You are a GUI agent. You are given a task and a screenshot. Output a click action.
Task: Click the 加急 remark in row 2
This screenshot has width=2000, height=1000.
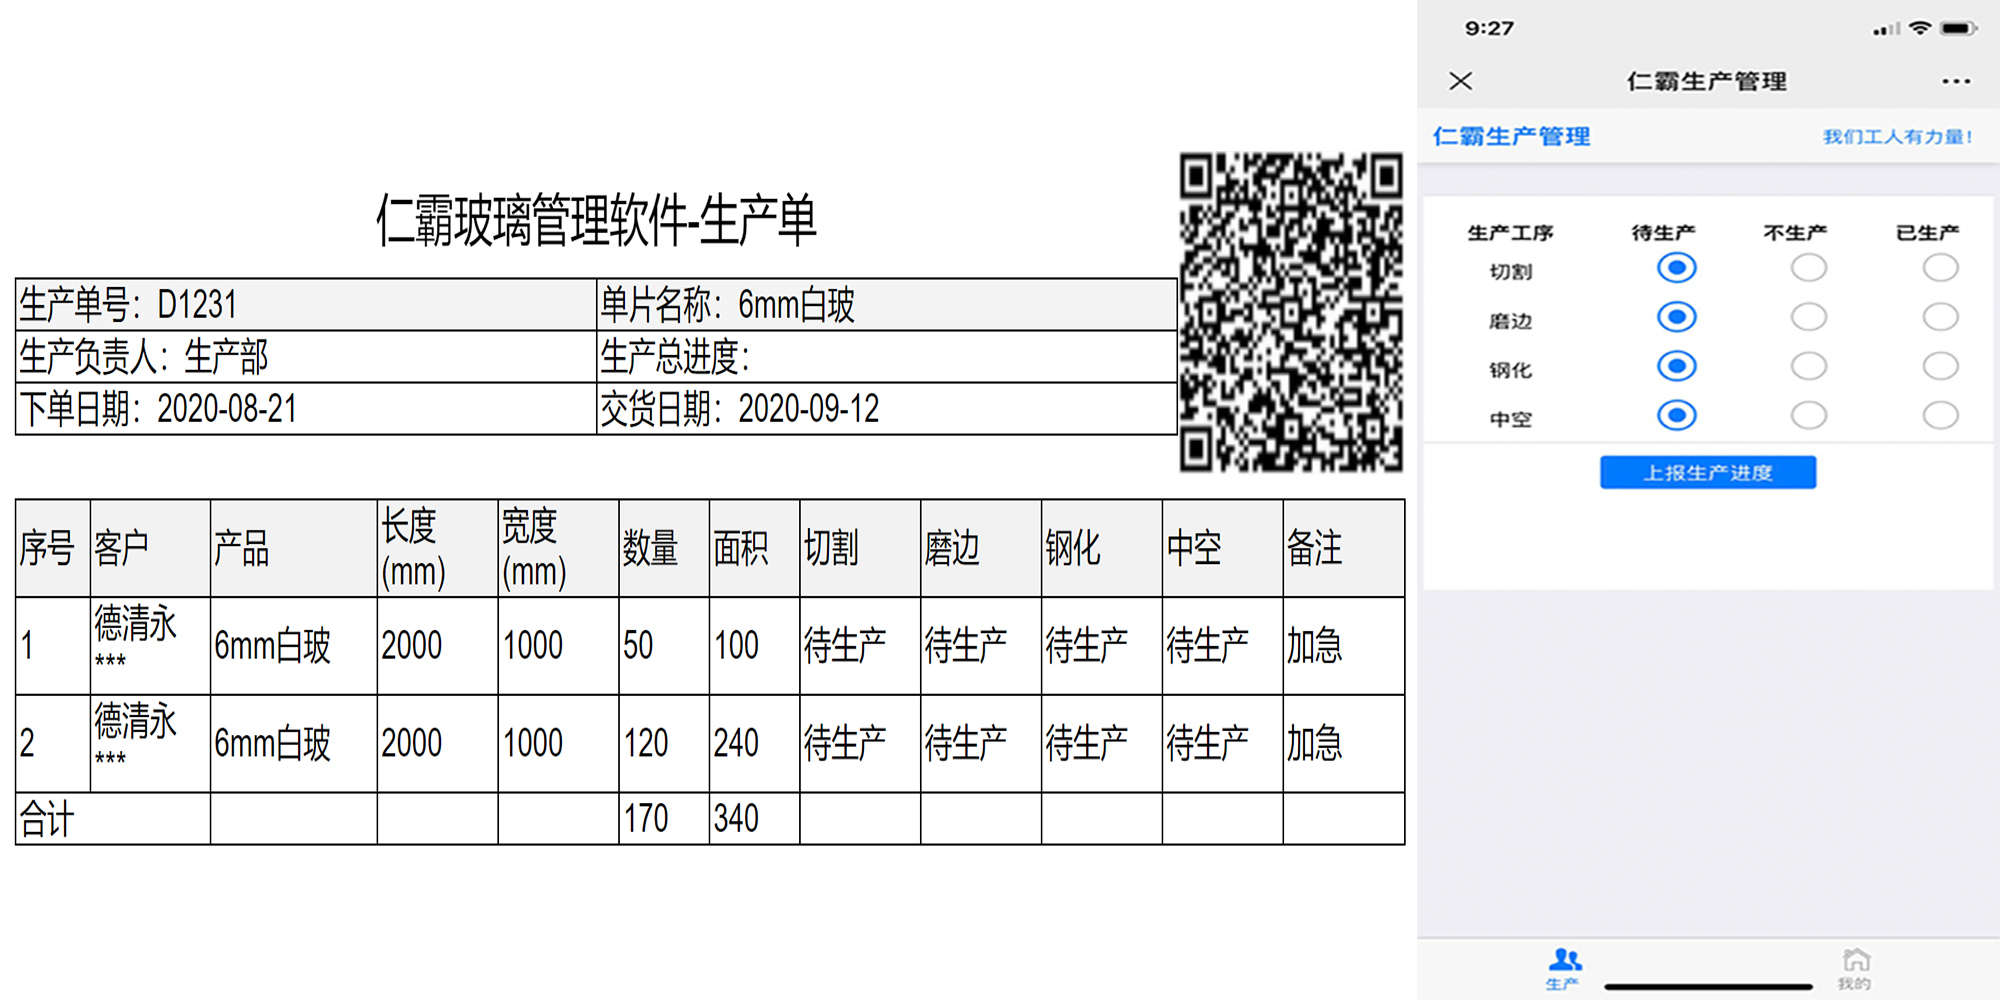click(1314, 744)
